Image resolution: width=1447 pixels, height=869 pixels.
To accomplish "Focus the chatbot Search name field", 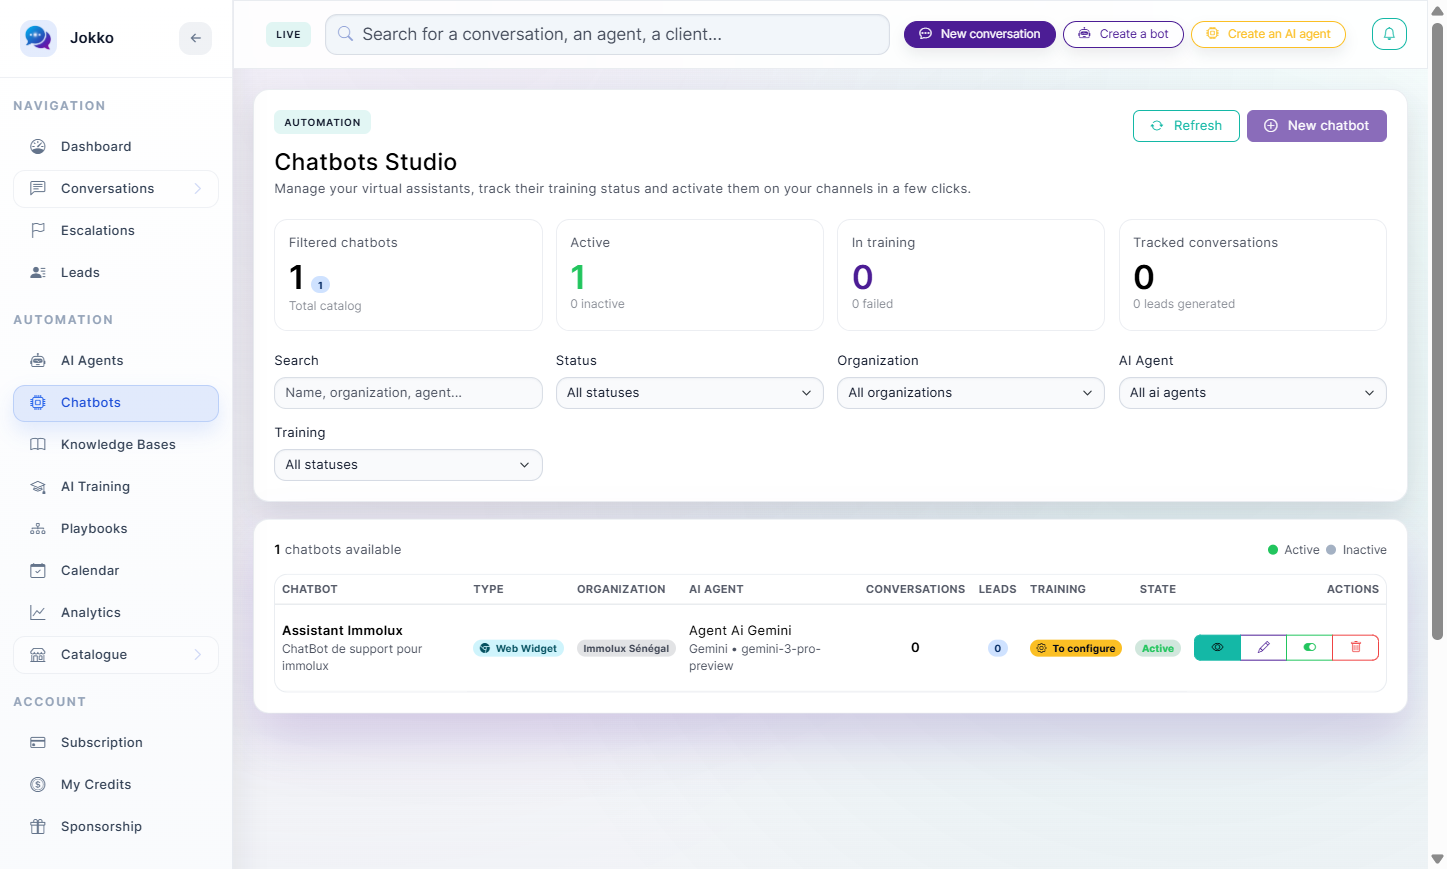I will (408, 393).
